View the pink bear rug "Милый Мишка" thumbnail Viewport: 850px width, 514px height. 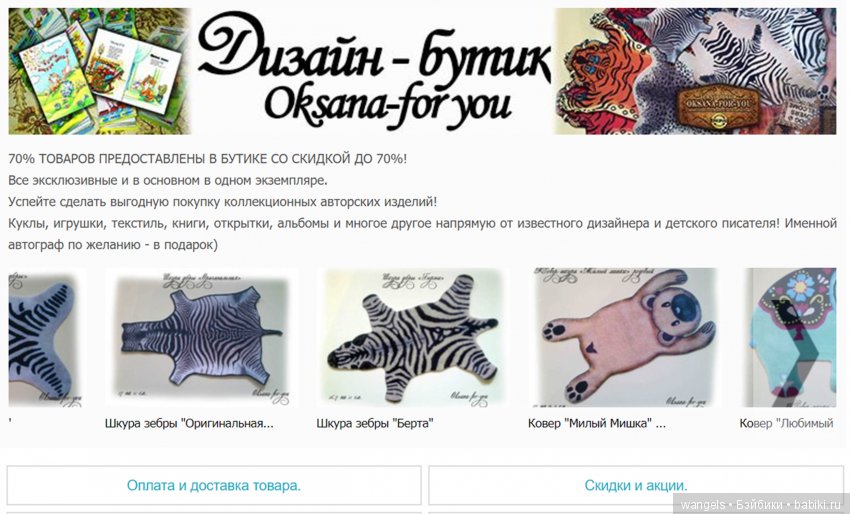(622, 337)
